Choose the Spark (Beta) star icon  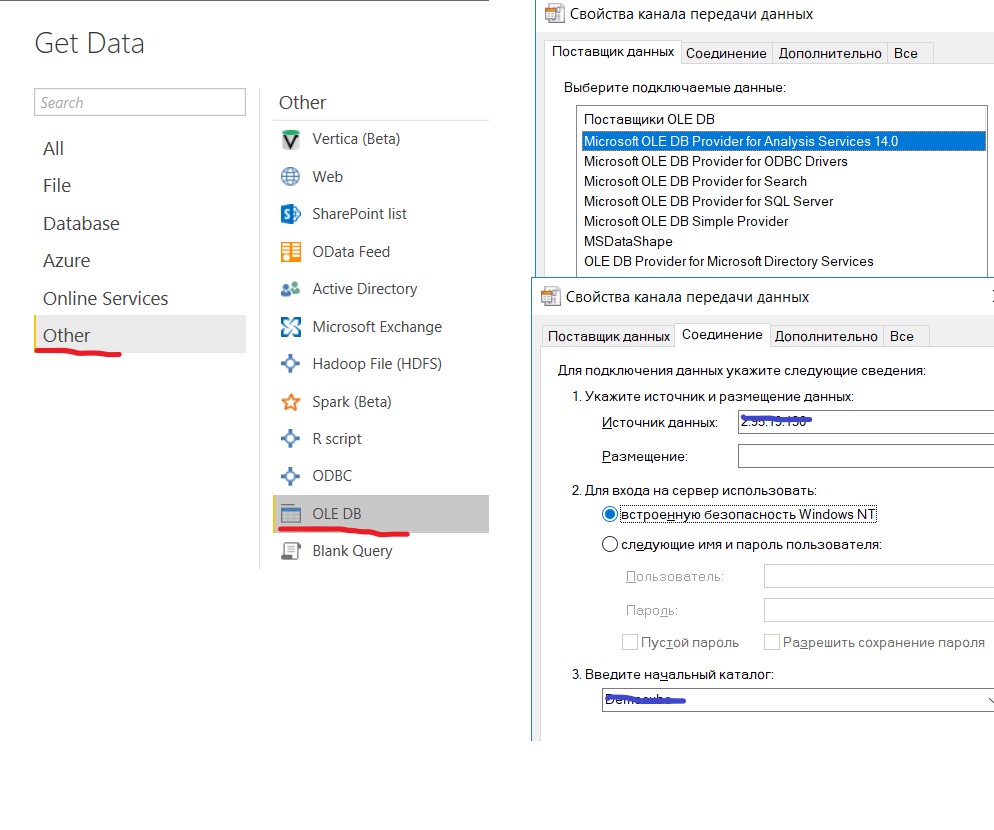[x=290, y=401]
